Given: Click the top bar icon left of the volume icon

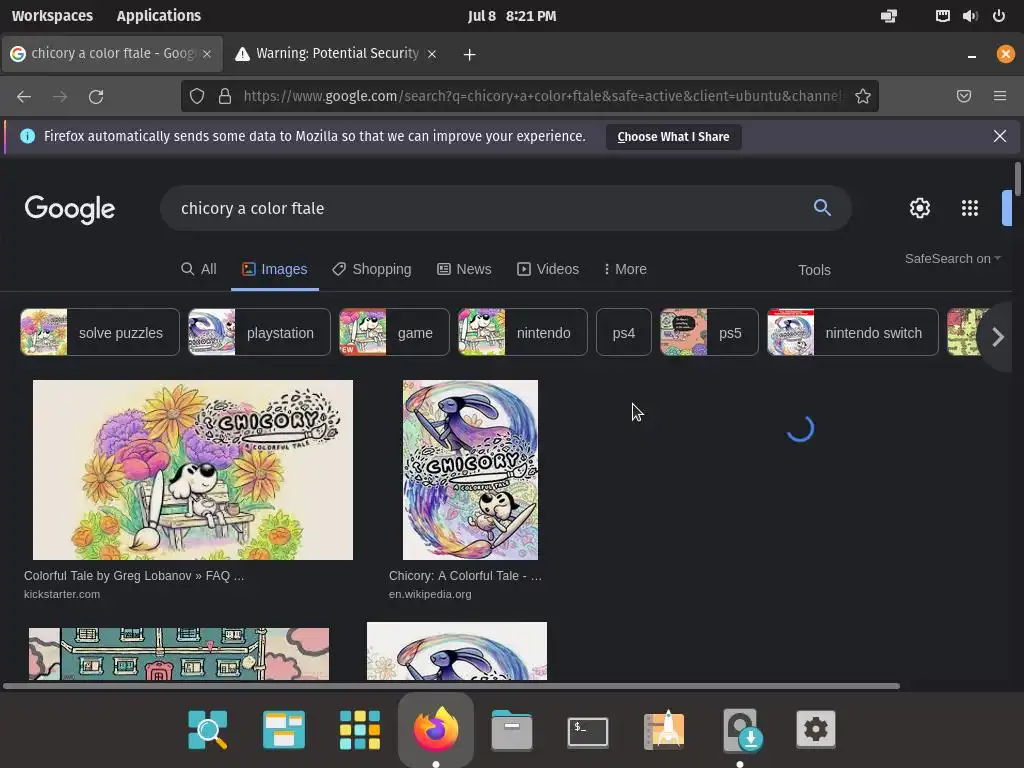Looking at the screenshot, I should point(942,16).
